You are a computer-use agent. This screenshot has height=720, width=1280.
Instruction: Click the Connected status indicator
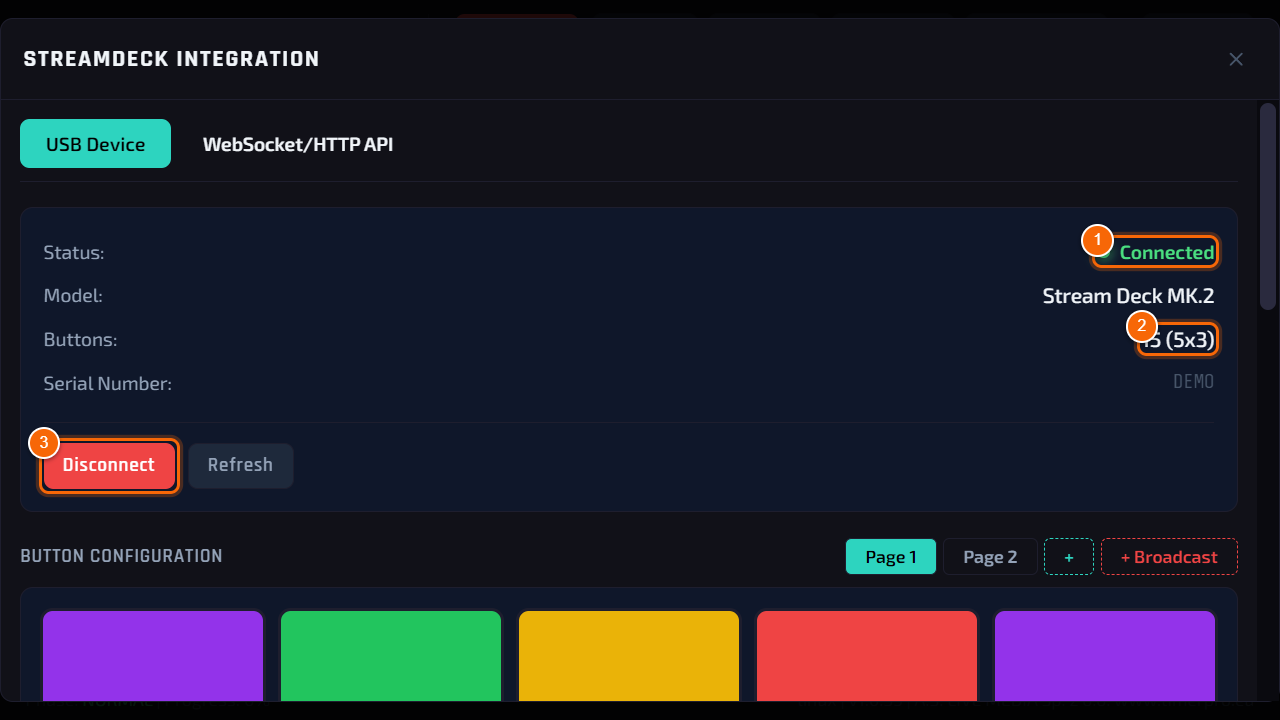pyautogui.click(x=1156, y=253)
